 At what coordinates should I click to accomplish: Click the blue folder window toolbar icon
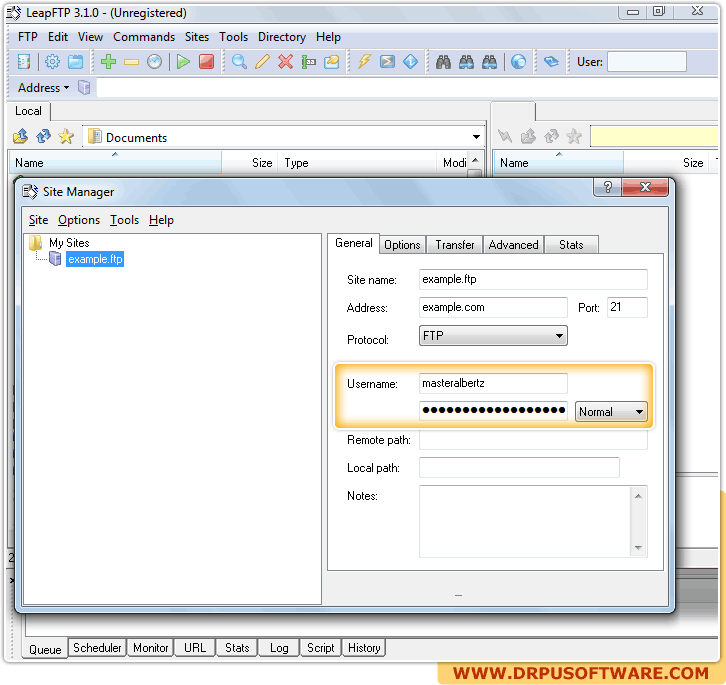pyautogui.click(x=75, y=62)
